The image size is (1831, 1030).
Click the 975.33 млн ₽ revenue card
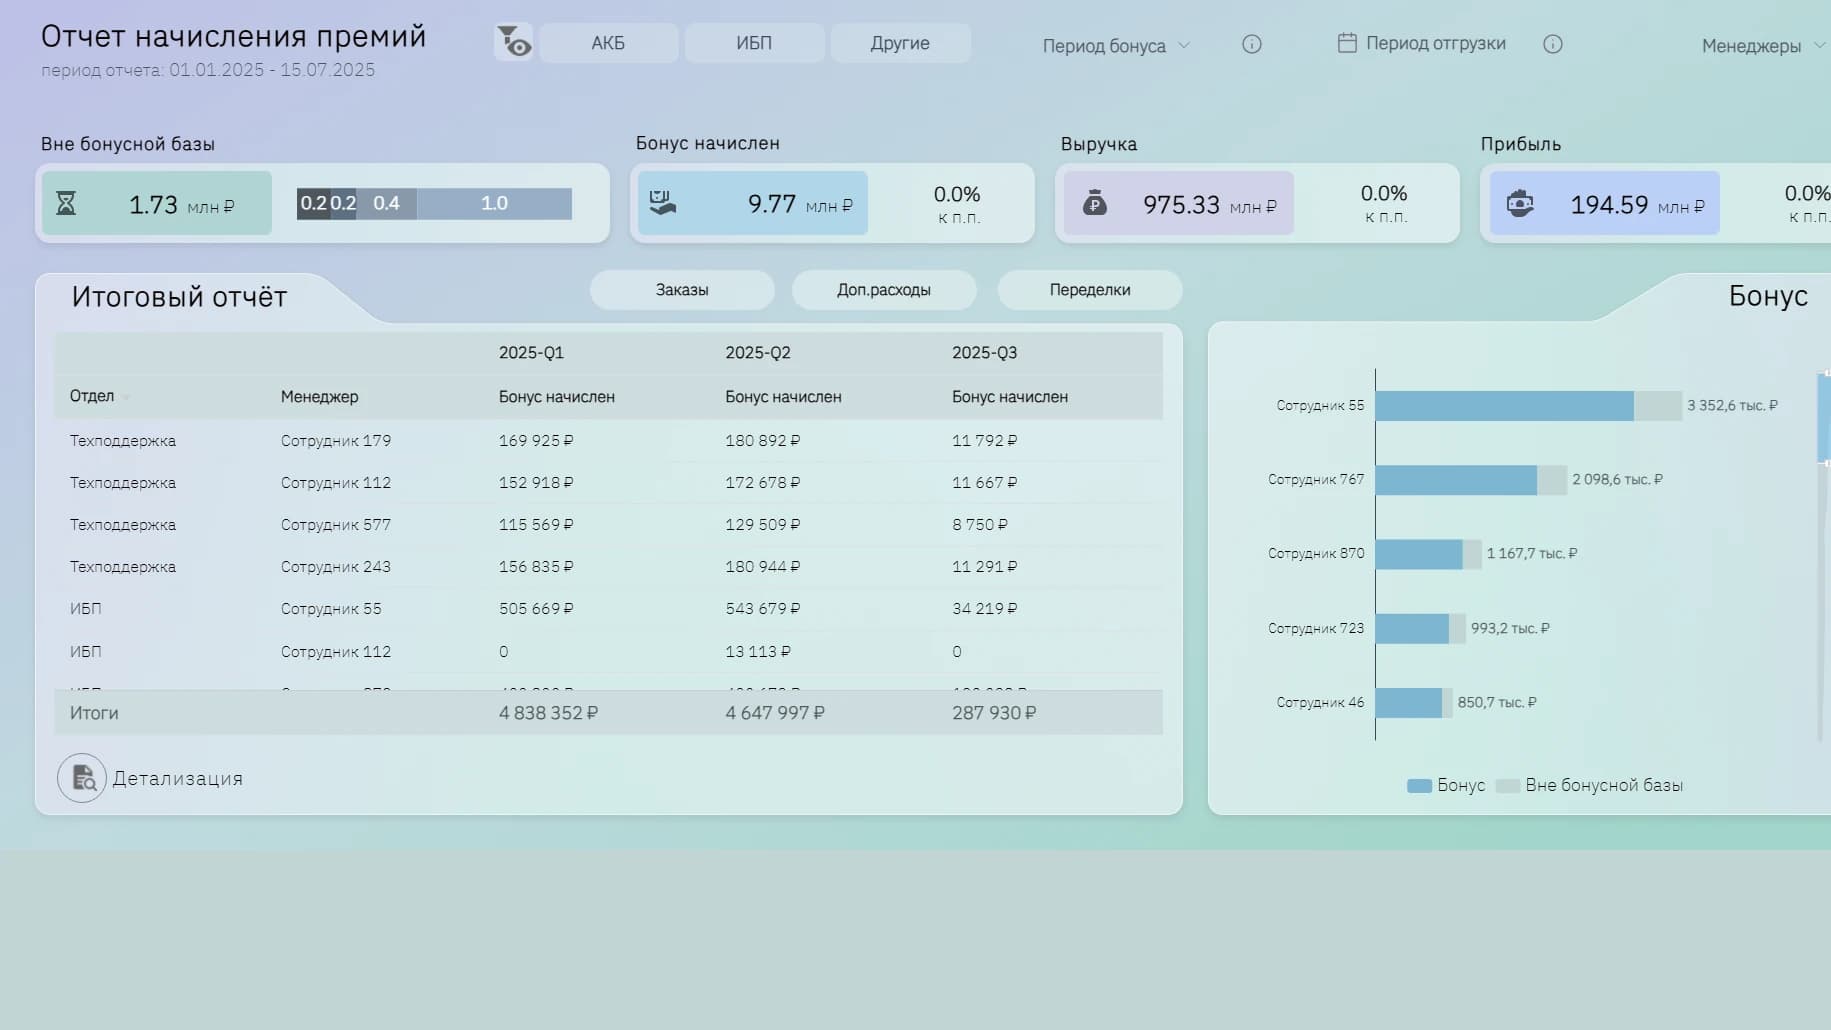[x=1178, y=204]
